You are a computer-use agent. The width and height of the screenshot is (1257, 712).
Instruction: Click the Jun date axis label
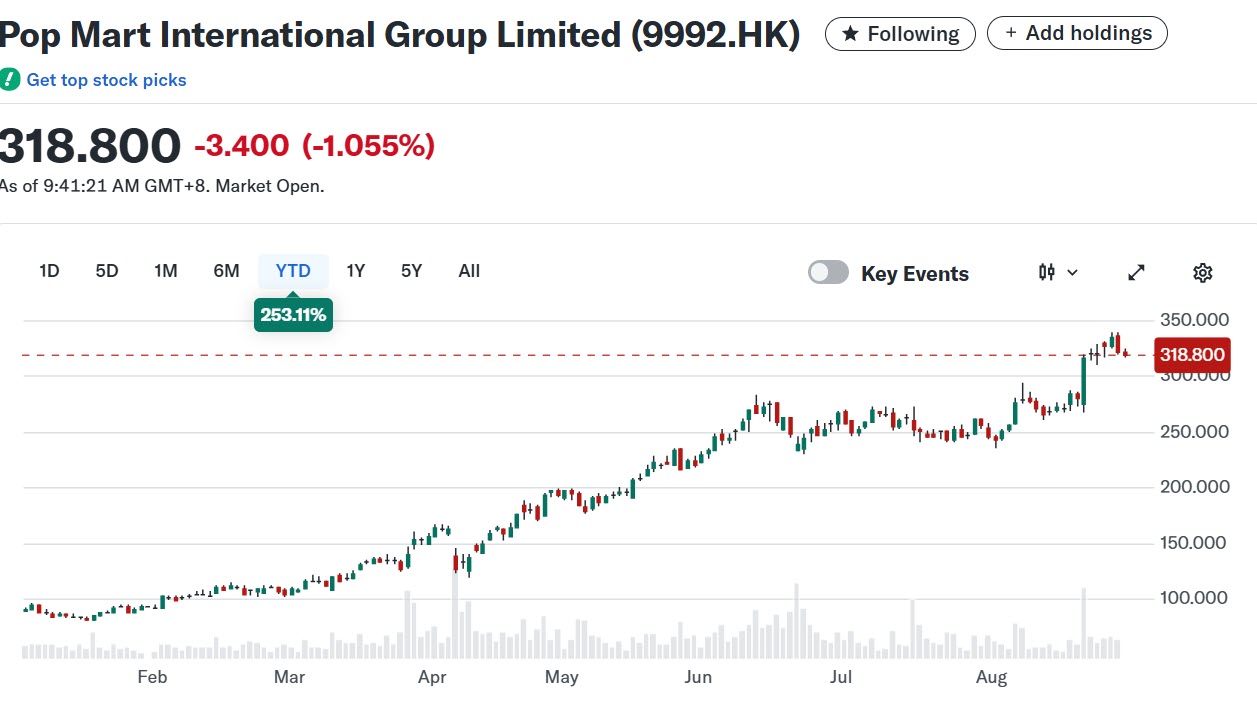click(698, 677)
